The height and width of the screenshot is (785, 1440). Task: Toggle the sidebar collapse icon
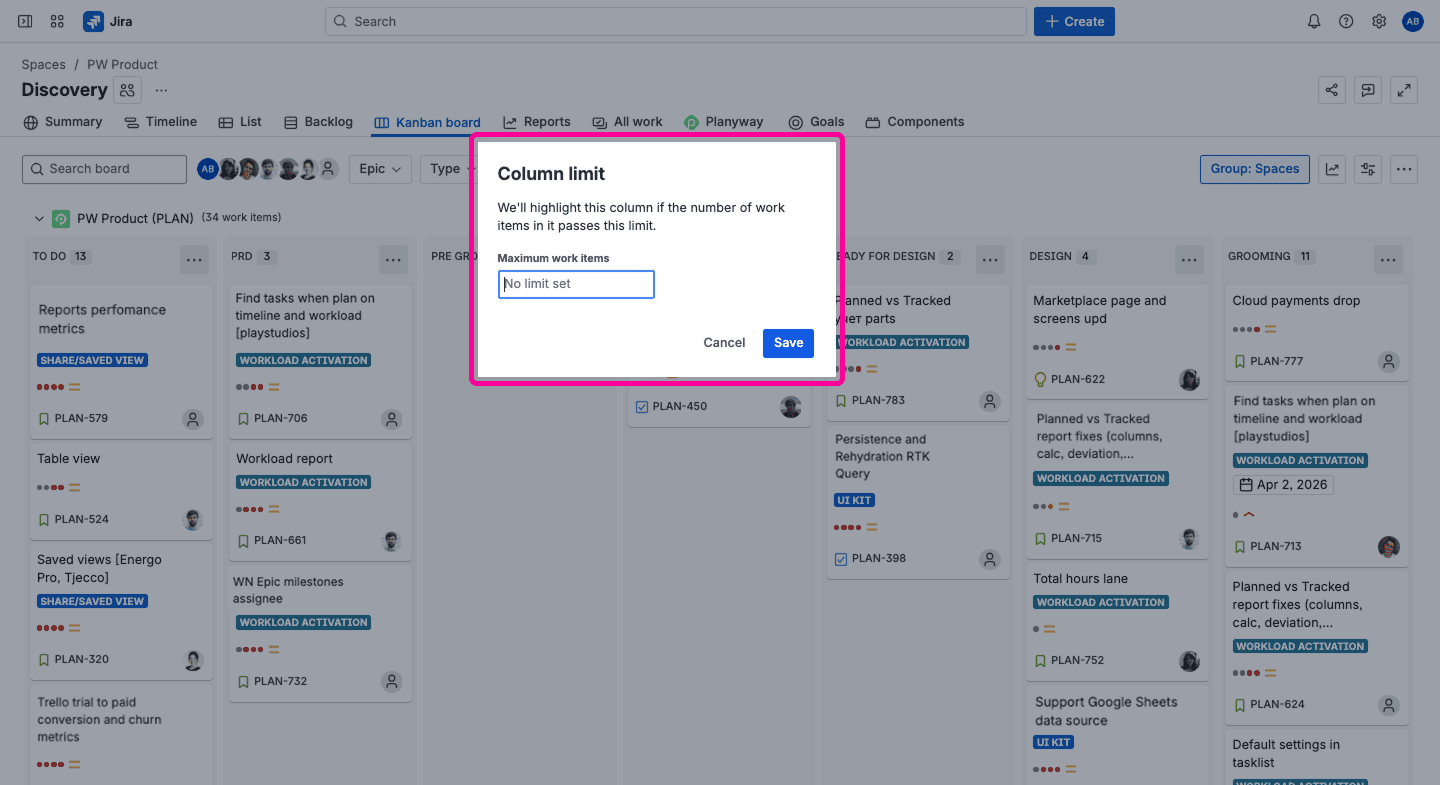(x=25, y=21)
